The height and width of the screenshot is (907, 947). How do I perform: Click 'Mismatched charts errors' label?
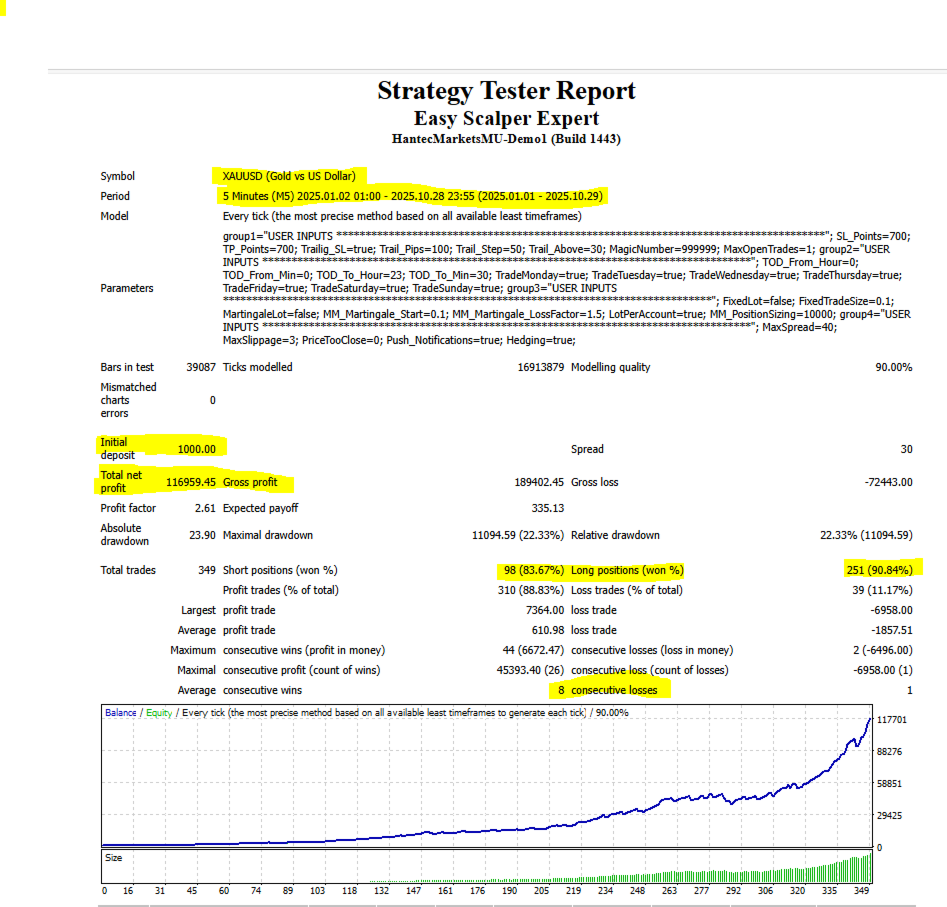pyautogui.click(x=128, y=400)
